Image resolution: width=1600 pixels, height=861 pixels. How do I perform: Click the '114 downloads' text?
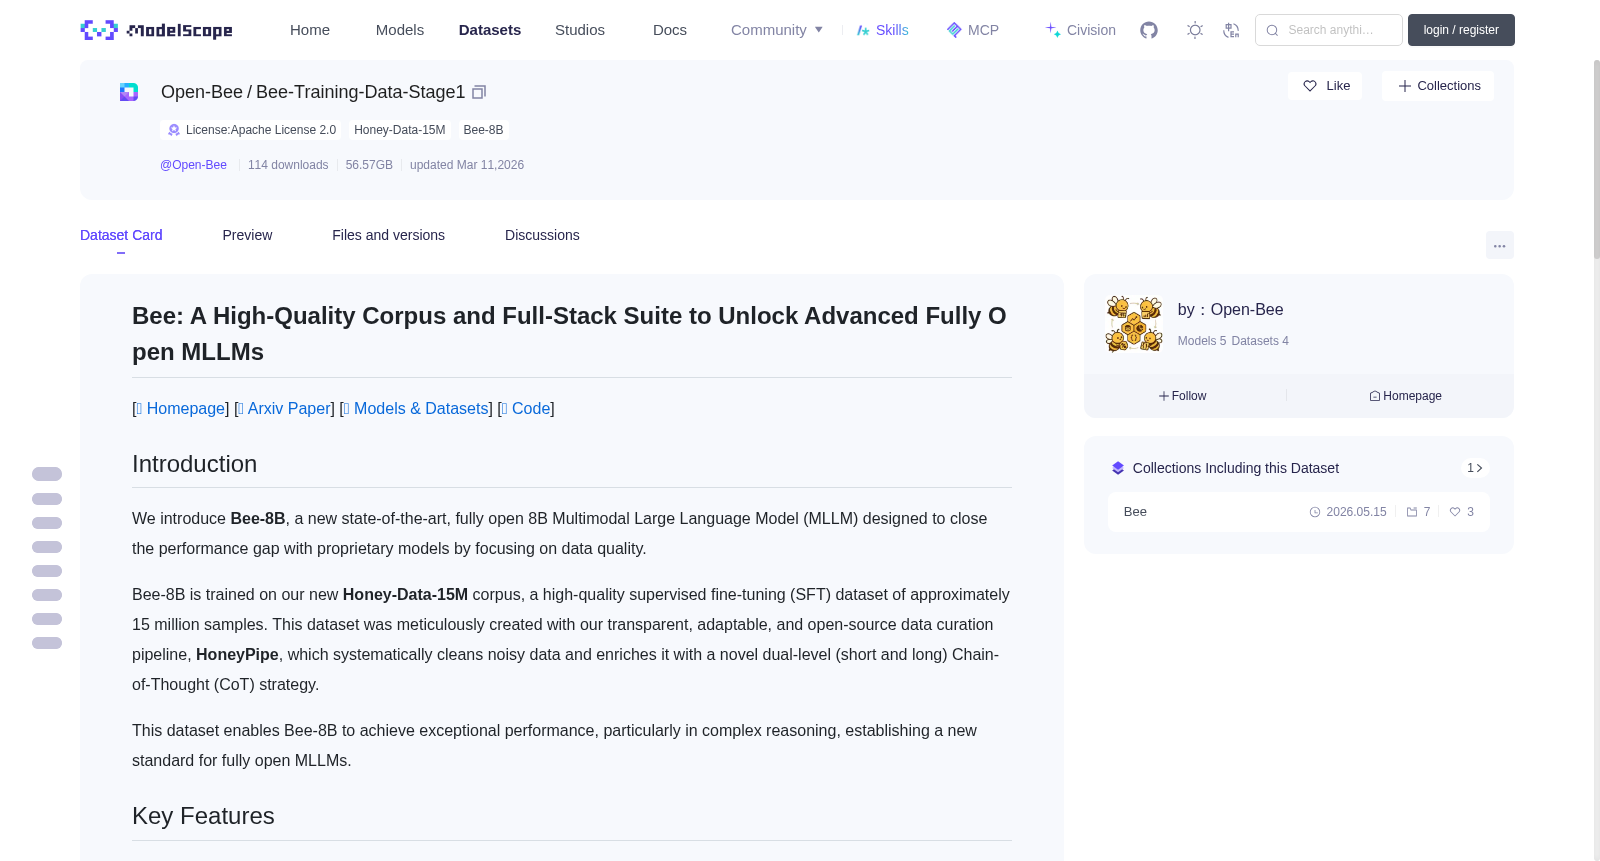click(x=288, y=165)
